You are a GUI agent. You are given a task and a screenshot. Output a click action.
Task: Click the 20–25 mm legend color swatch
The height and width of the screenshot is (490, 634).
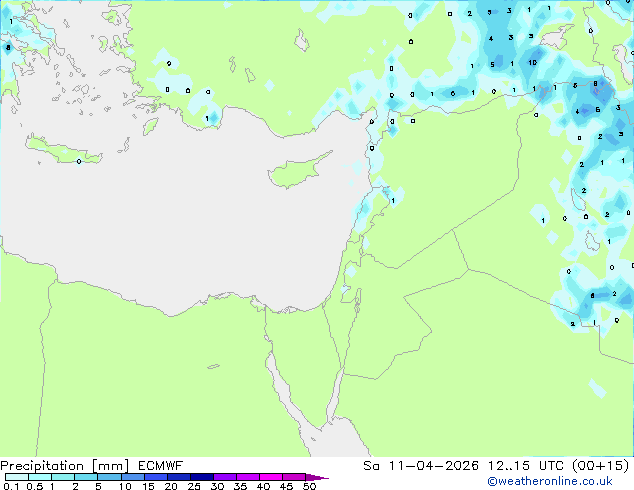click(x=178, y=477)
